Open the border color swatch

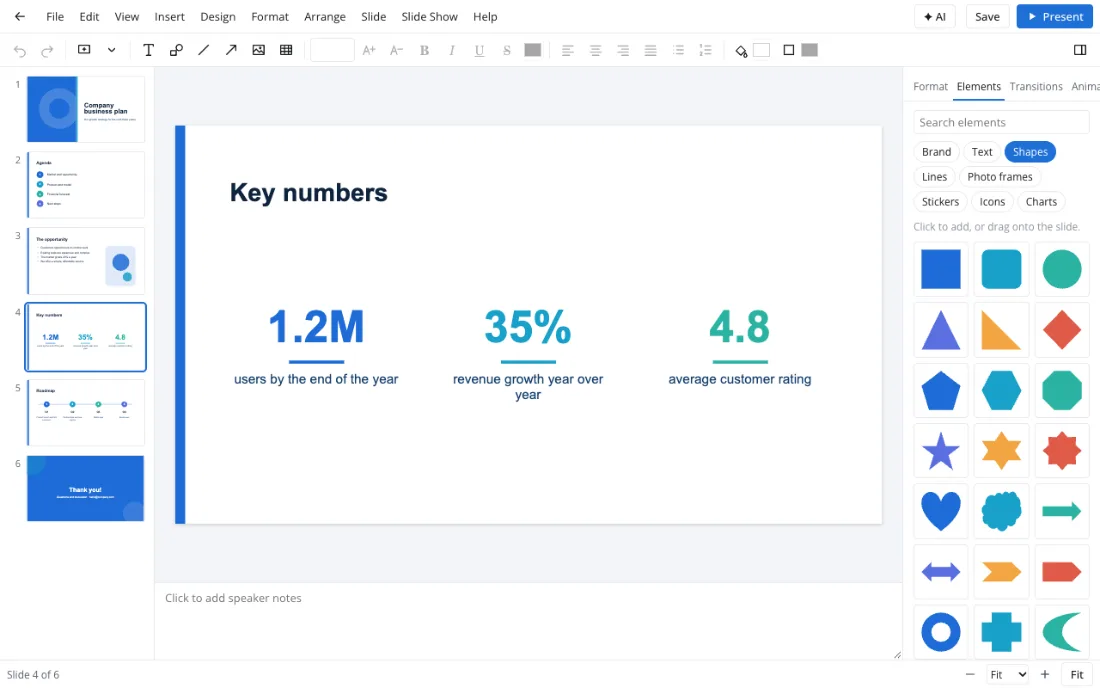810,50
